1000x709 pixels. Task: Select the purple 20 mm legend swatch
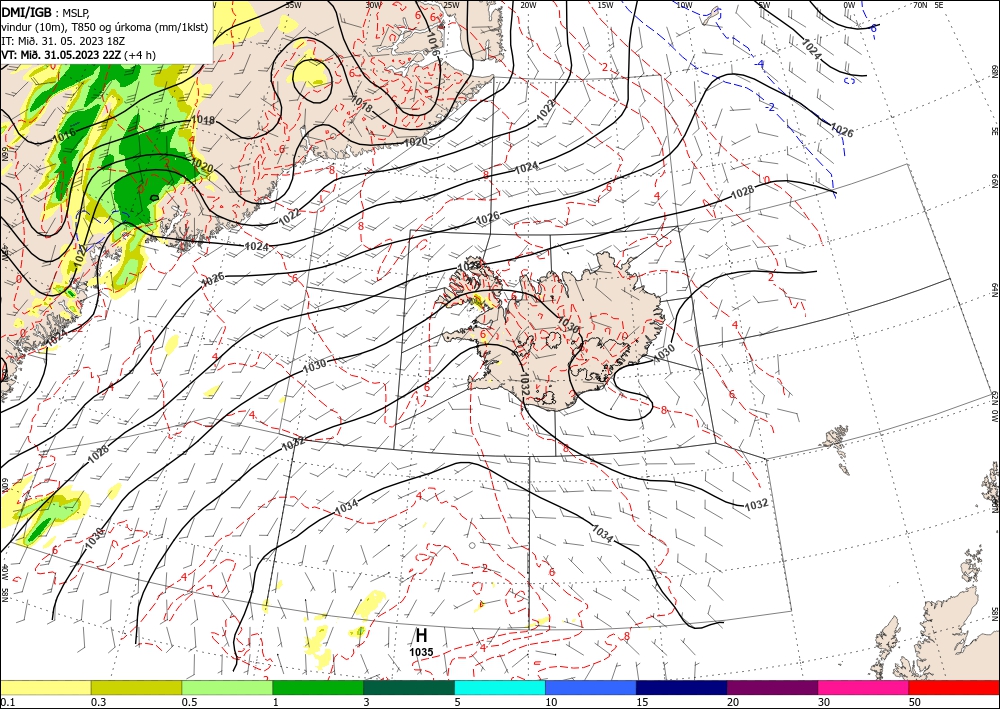point(772,687)
